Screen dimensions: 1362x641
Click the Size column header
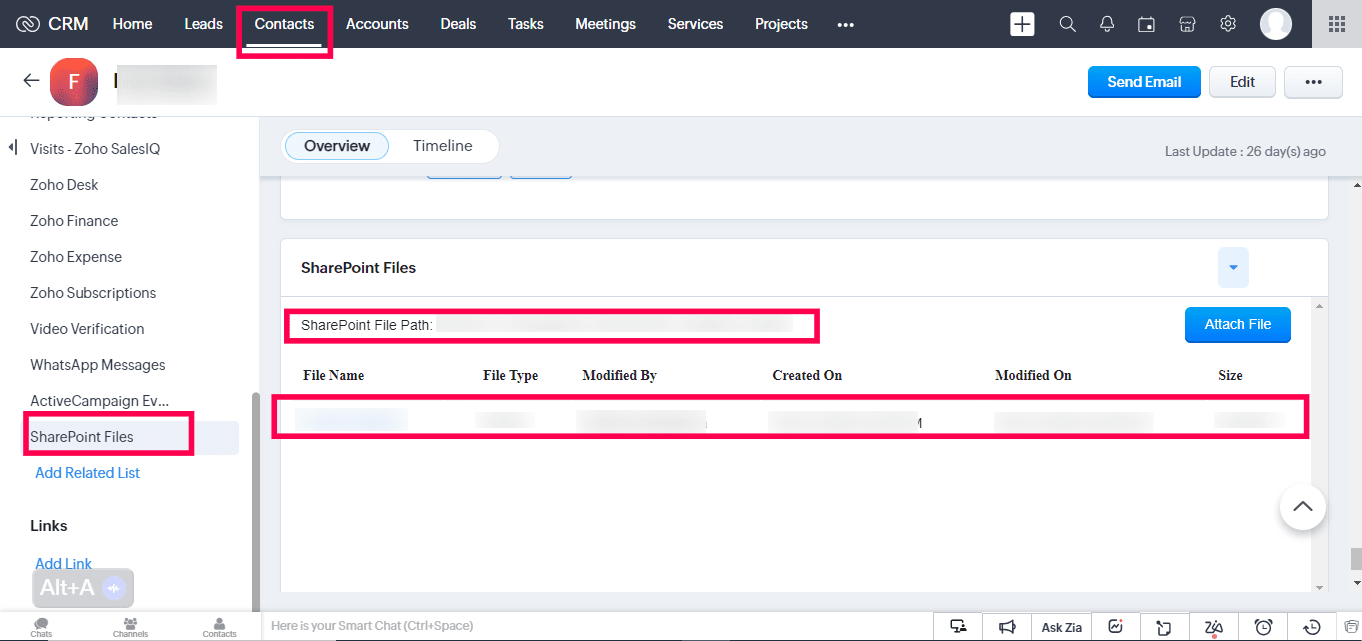[x=1230, y=376]
